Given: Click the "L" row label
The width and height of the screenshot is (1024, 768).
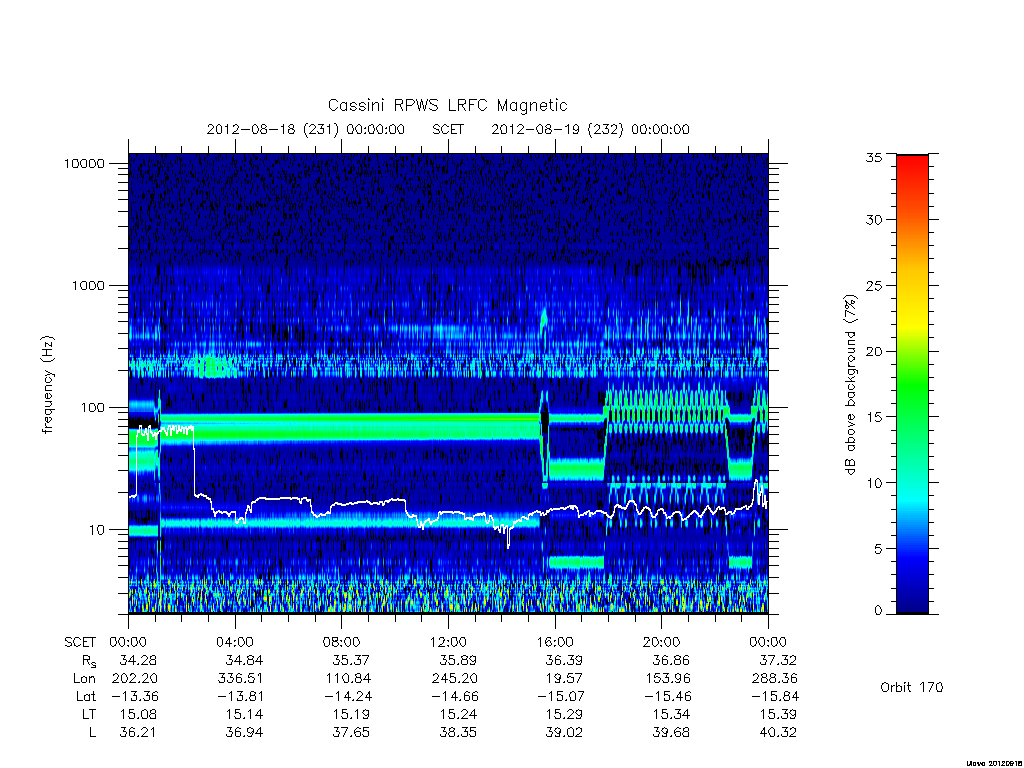Looking at the screenshot, I should pyautogui.click(x=92, y=732).
